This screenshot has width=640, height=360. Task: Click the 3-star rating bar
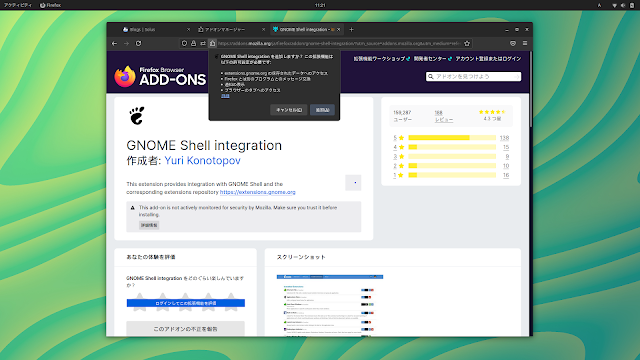tap(452, 156)
